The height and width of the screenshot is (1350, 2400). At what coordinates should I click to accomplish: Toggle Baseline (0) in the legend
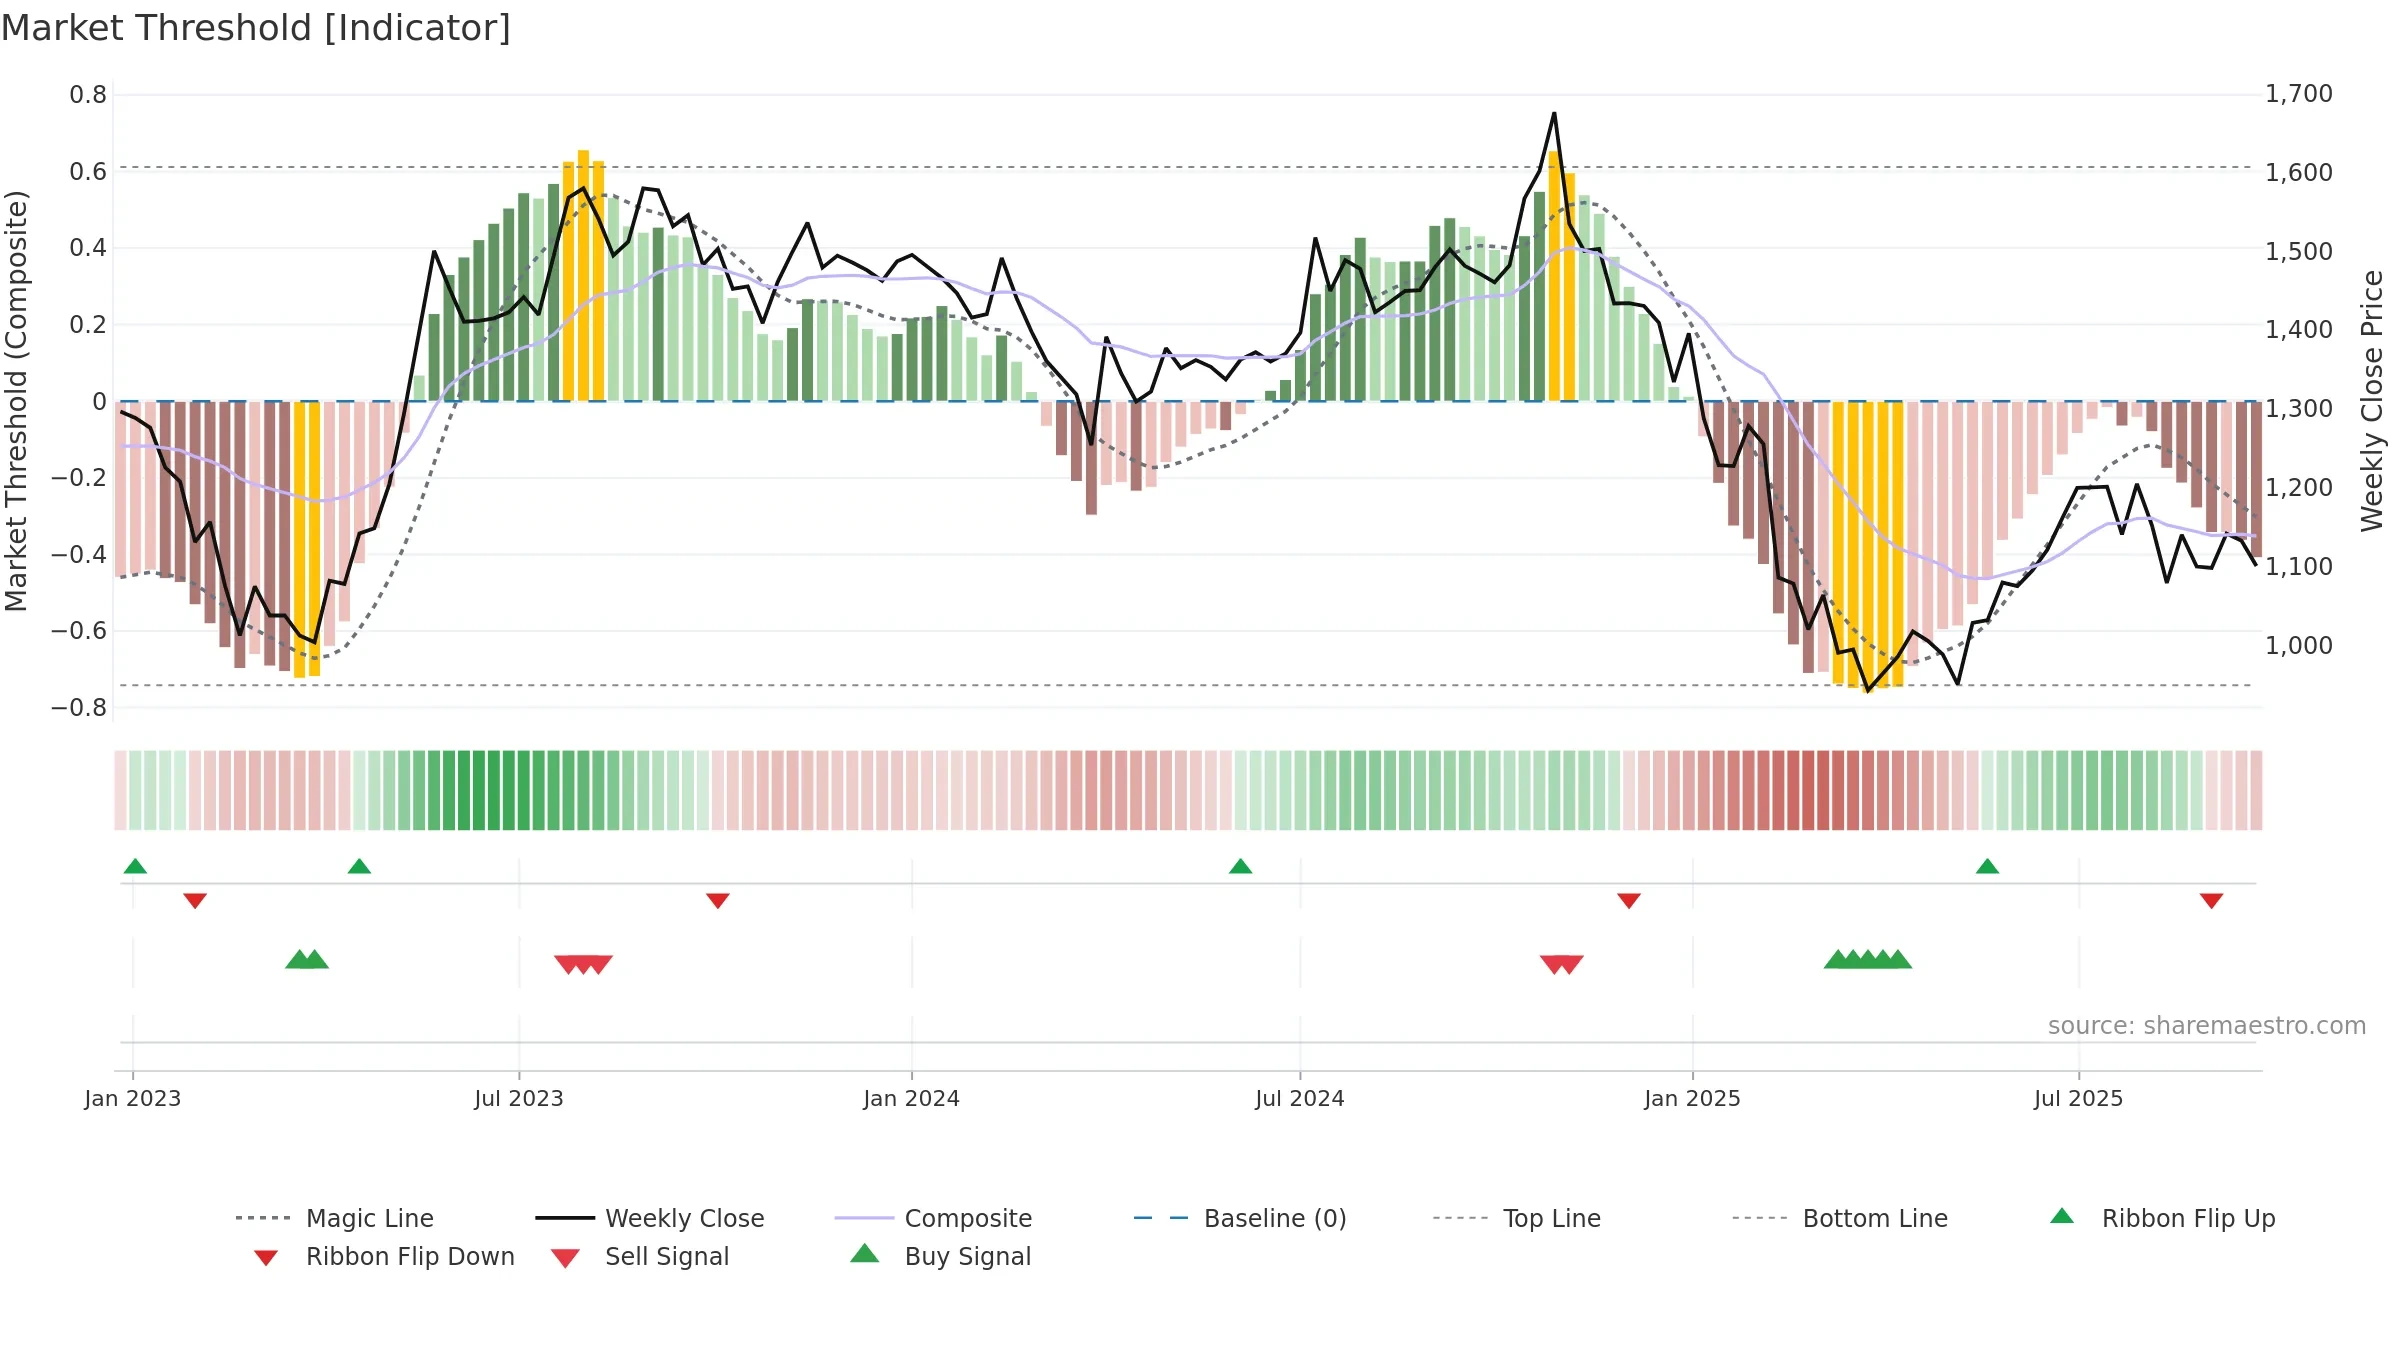pyautogui.click(x=1240, y=1218)
